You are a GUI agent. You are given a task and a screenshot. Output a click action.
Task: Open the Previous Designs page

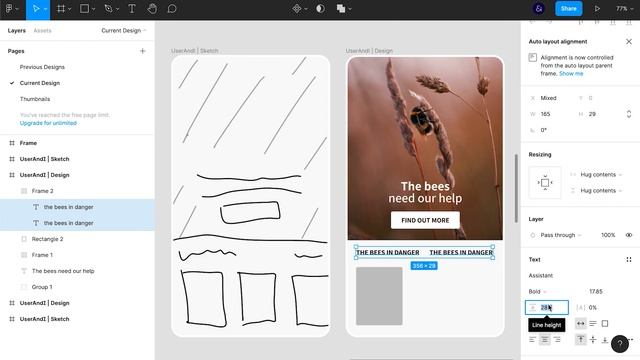[42, 67]
